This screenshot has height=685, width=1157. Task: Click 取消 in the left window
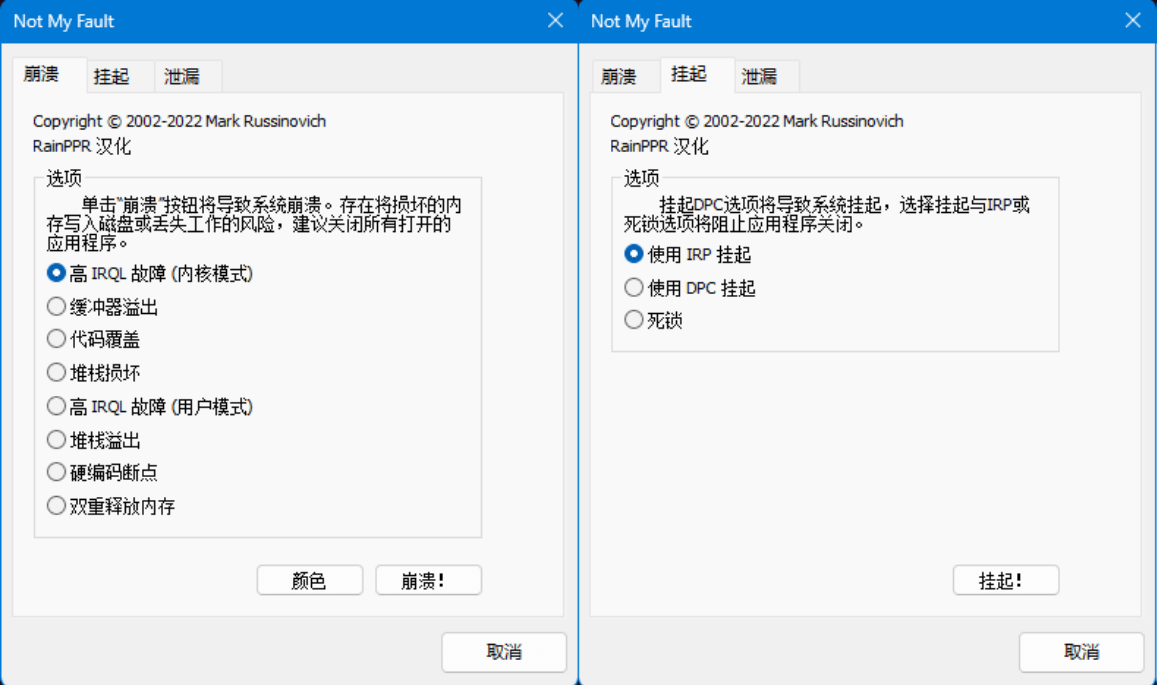pyautogui.click(x=504, y=652)
